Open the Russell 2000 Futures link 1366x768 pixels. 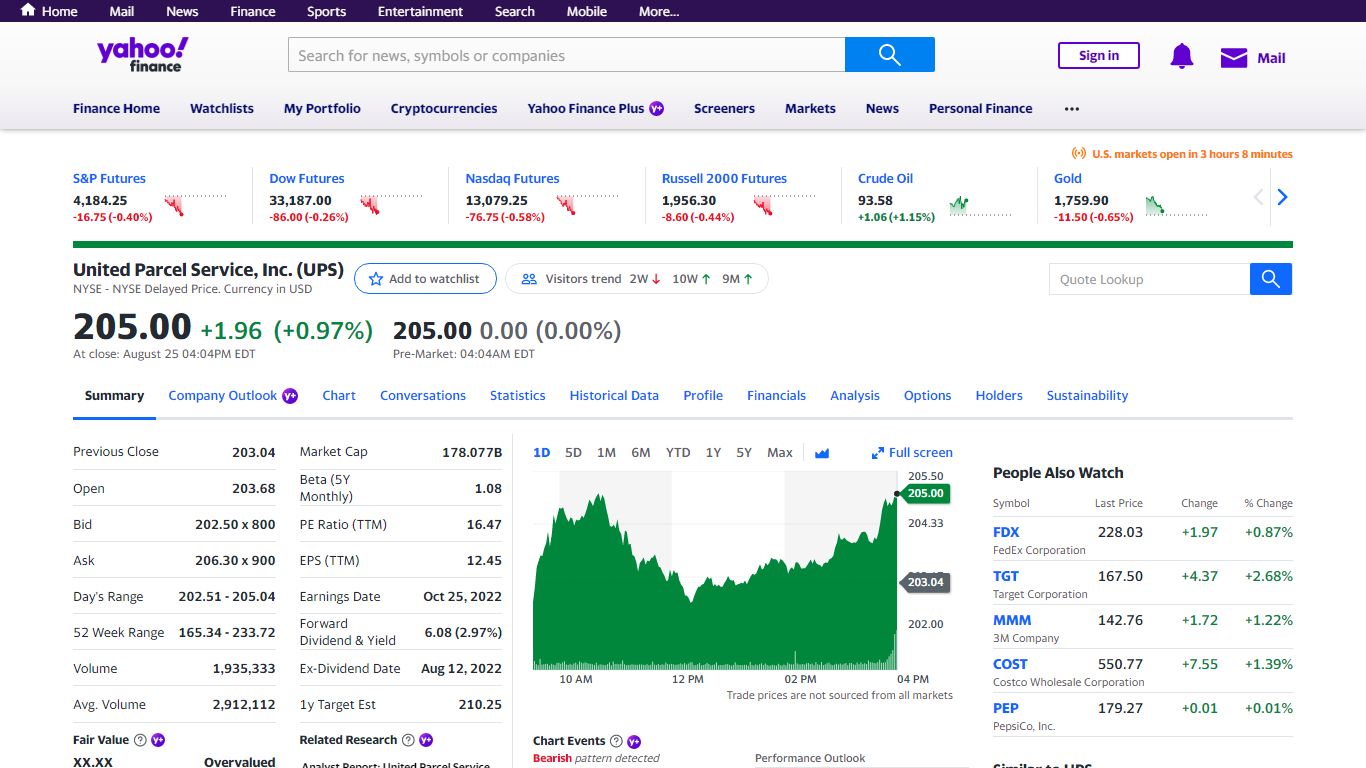[x=724, y=178]
